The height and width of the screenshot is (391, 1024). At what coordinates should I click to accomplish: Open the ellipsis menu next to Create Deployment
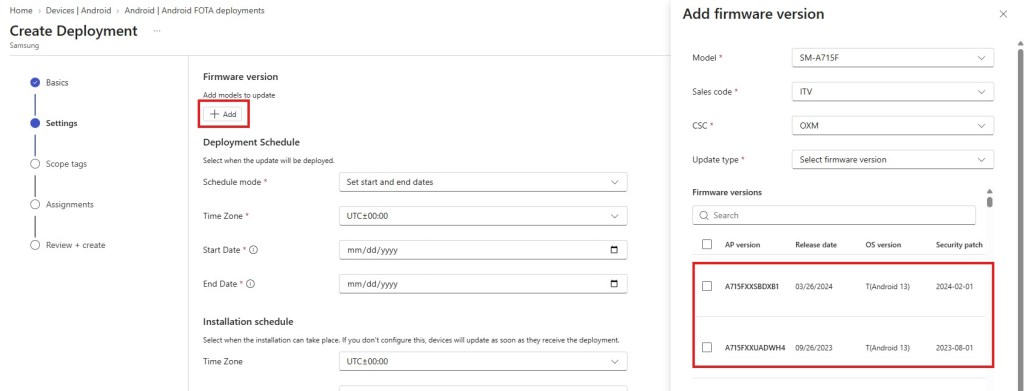click(157, 31)
